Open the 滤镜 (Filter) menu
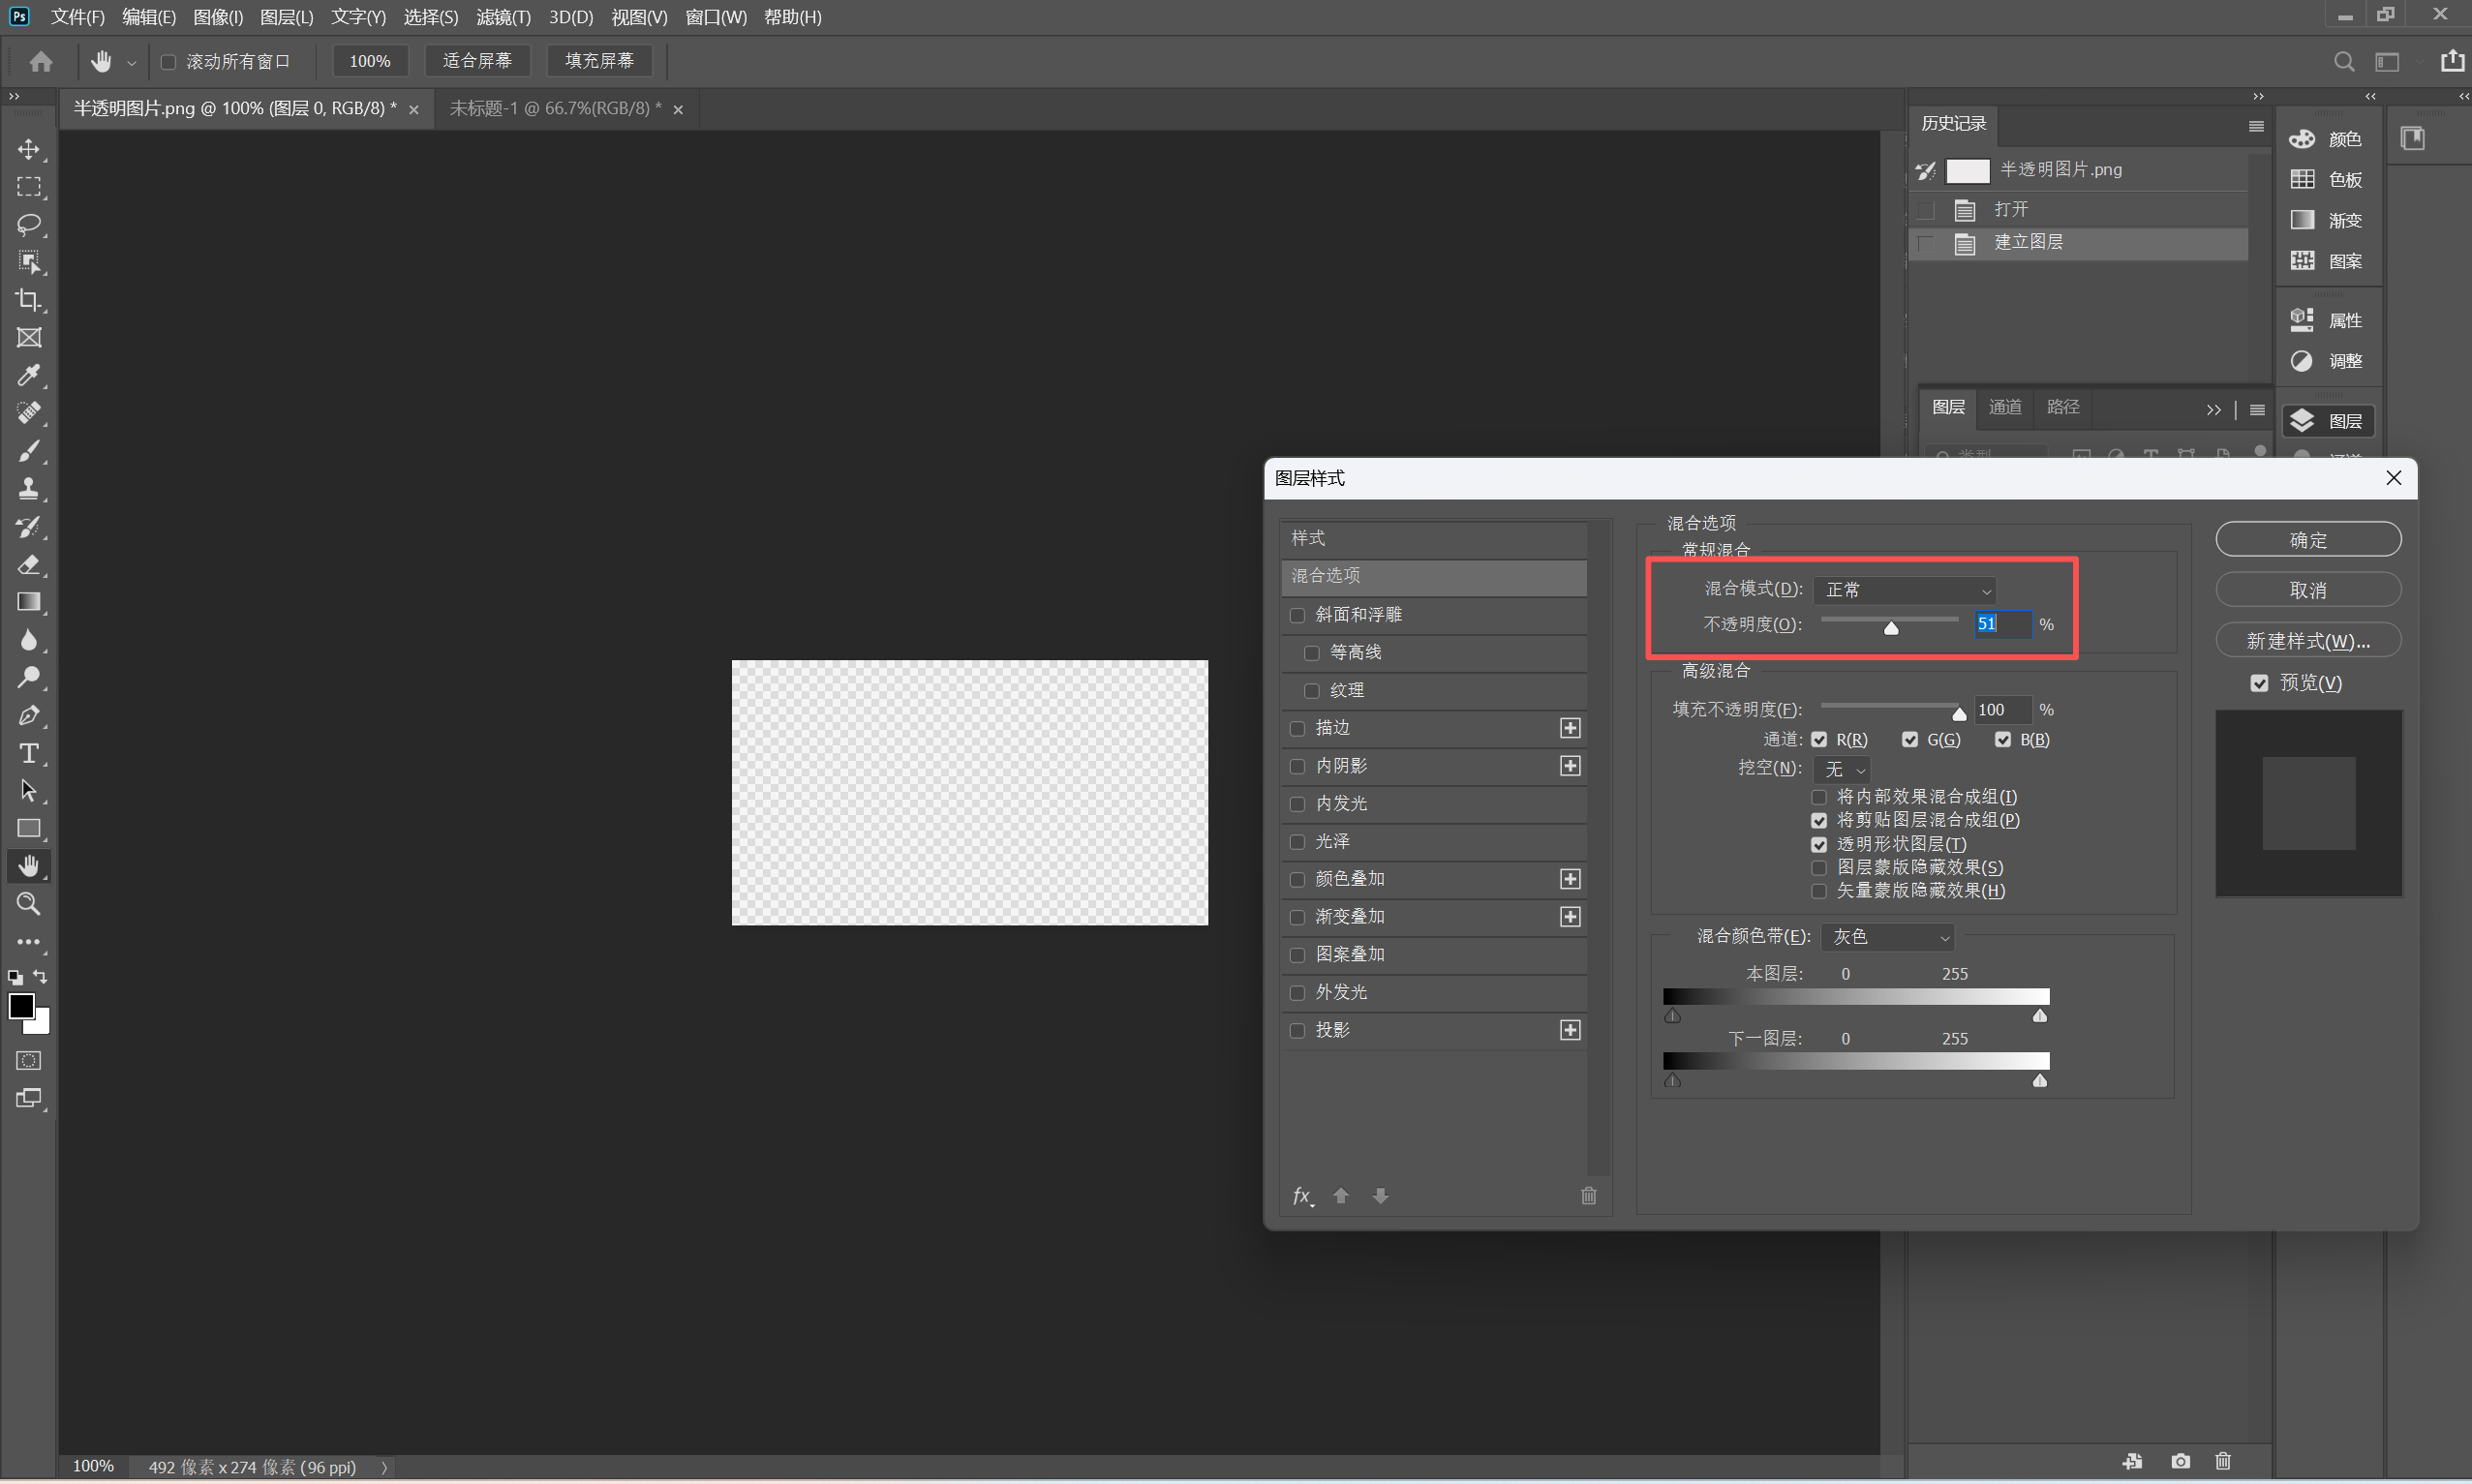Viewport: 2472px width, 1484px height. 502,17
